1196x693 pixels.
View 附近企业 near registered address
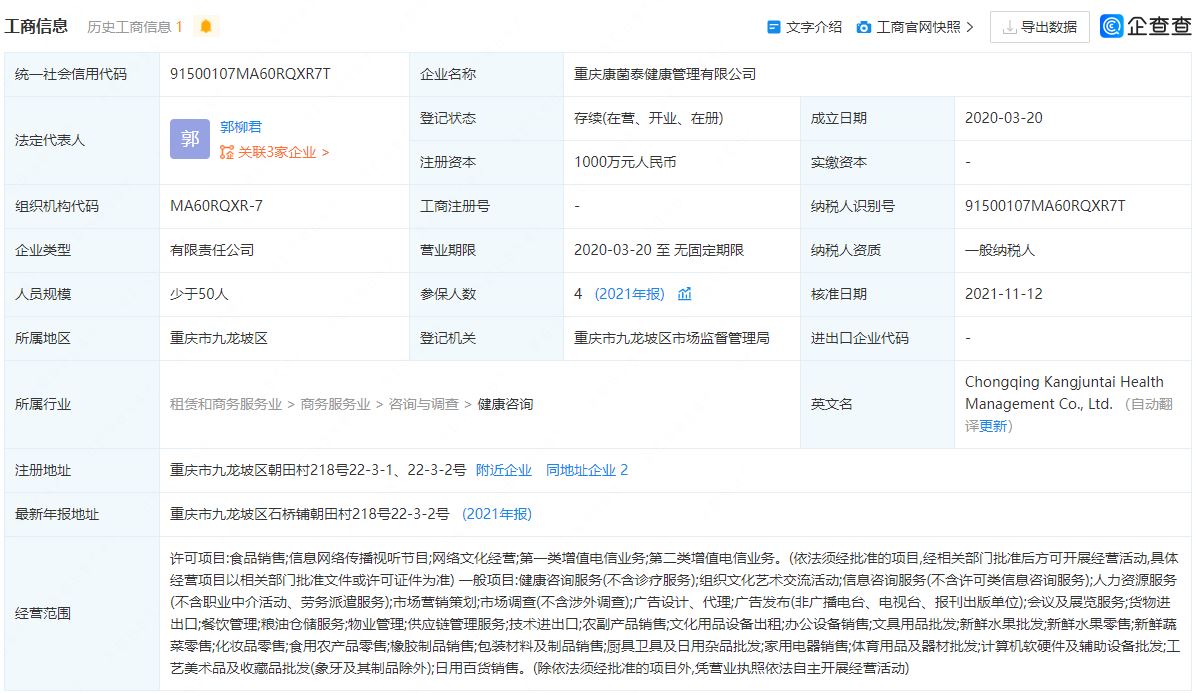pyautogui.click(x=504, y=470)
